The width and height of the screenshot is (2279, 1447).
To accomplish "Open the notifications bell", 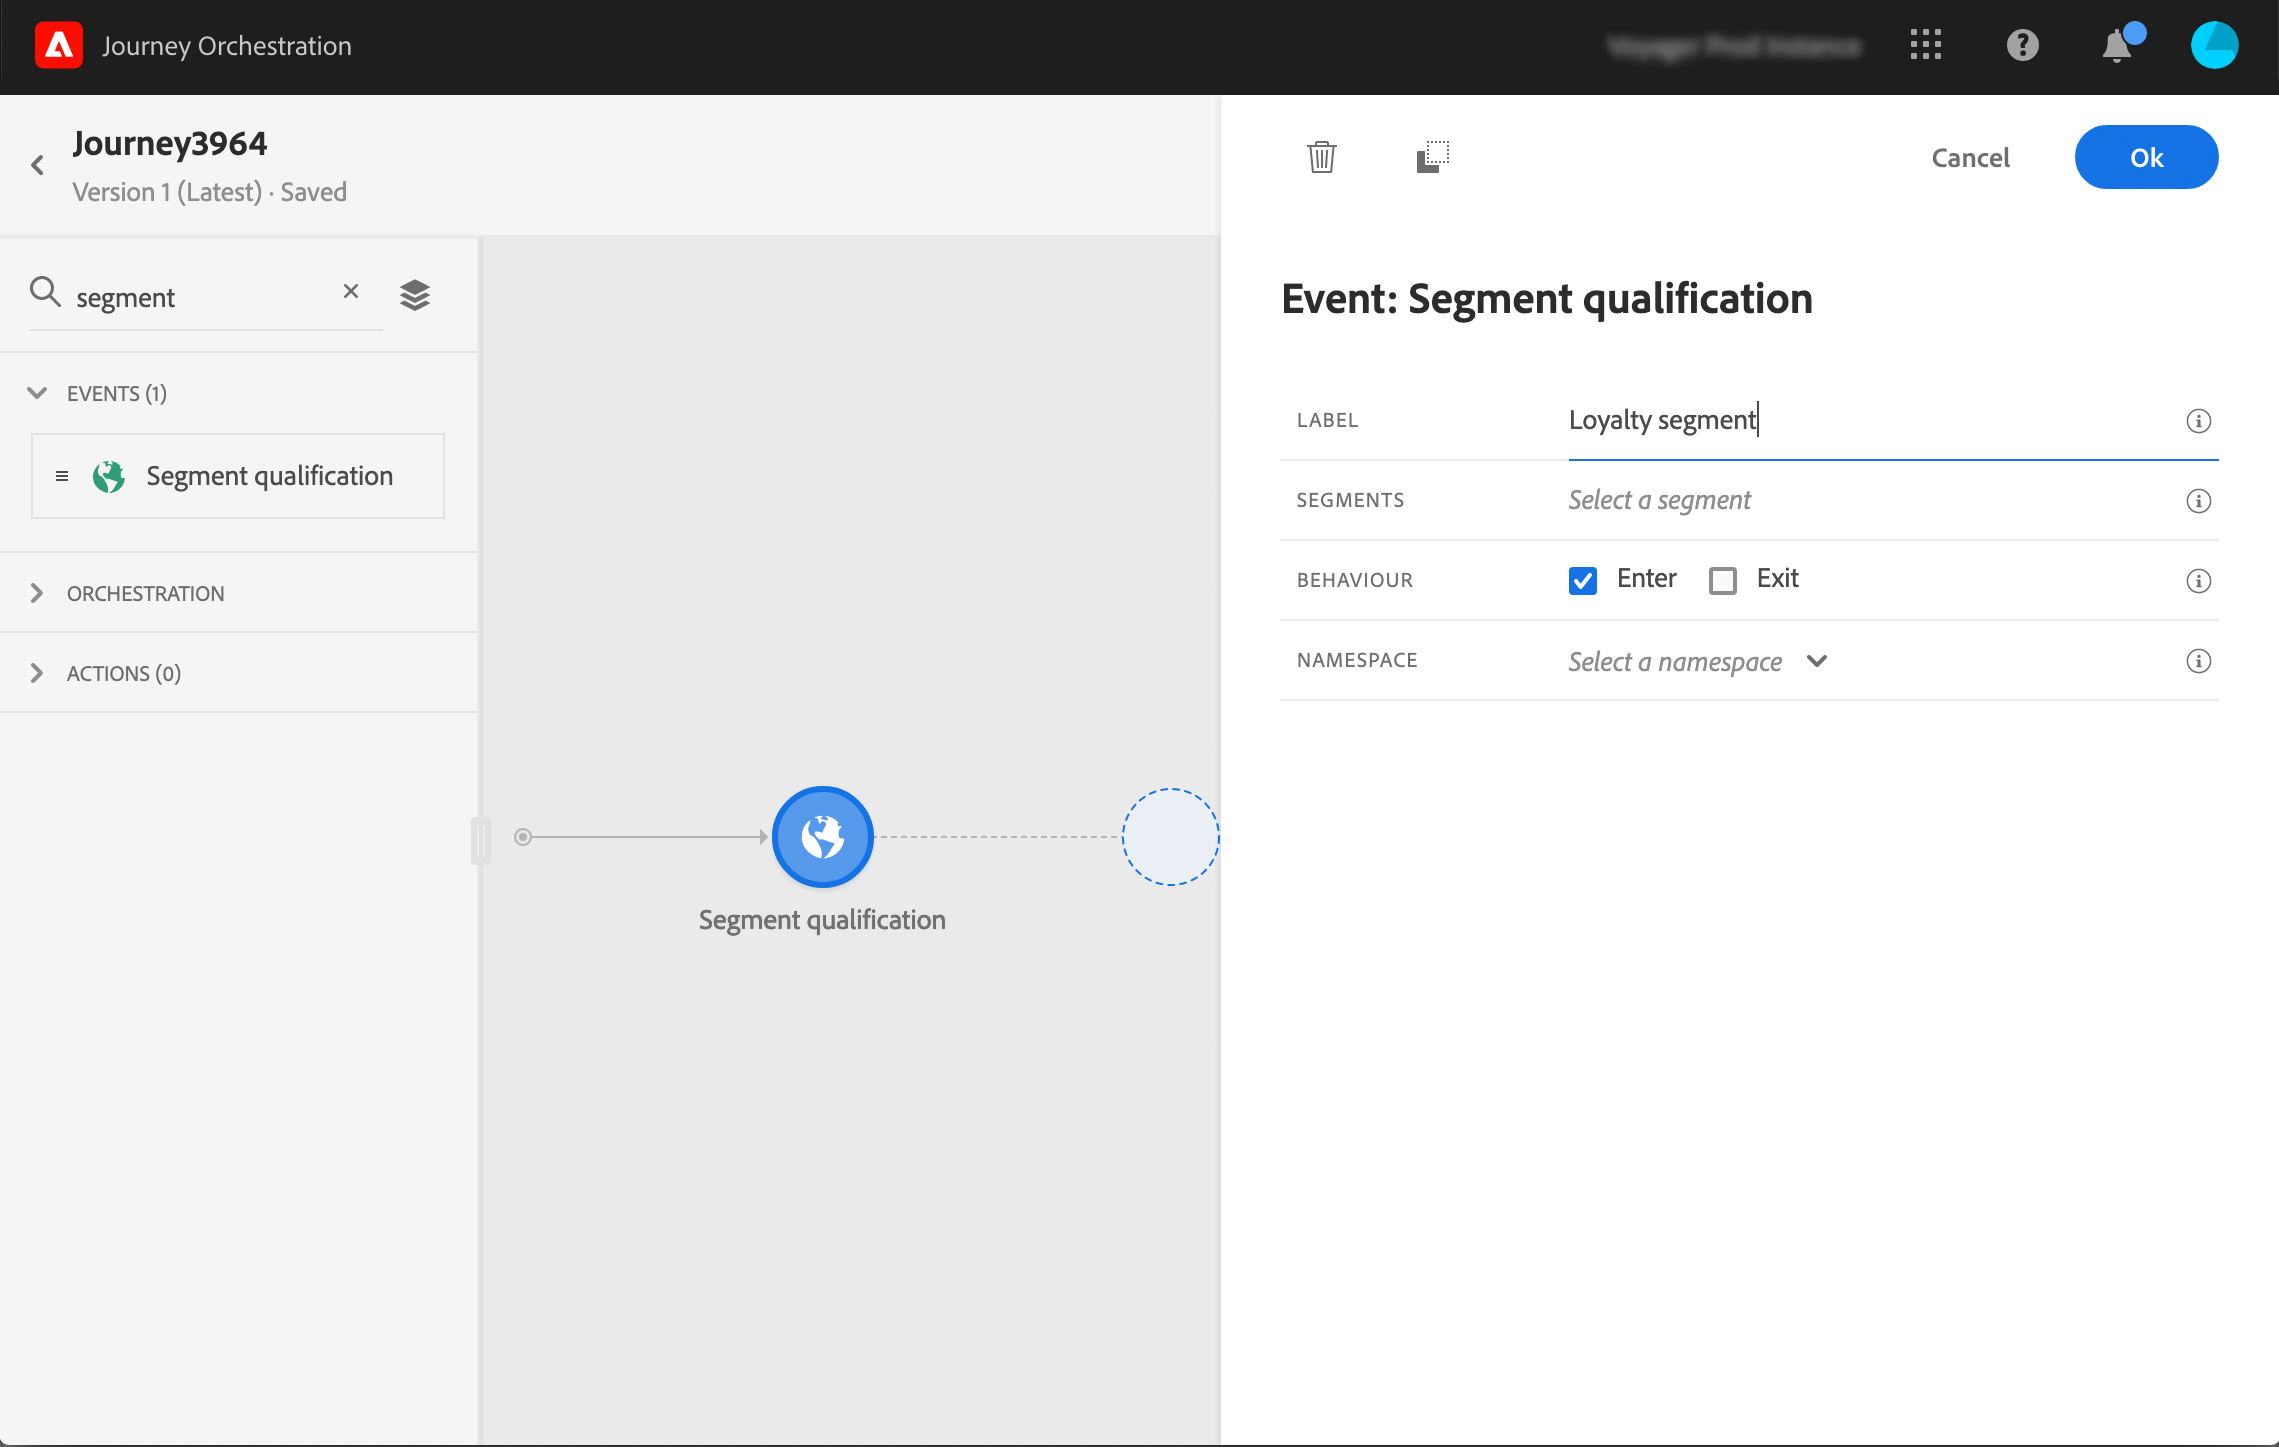I will coord(2117,46).
